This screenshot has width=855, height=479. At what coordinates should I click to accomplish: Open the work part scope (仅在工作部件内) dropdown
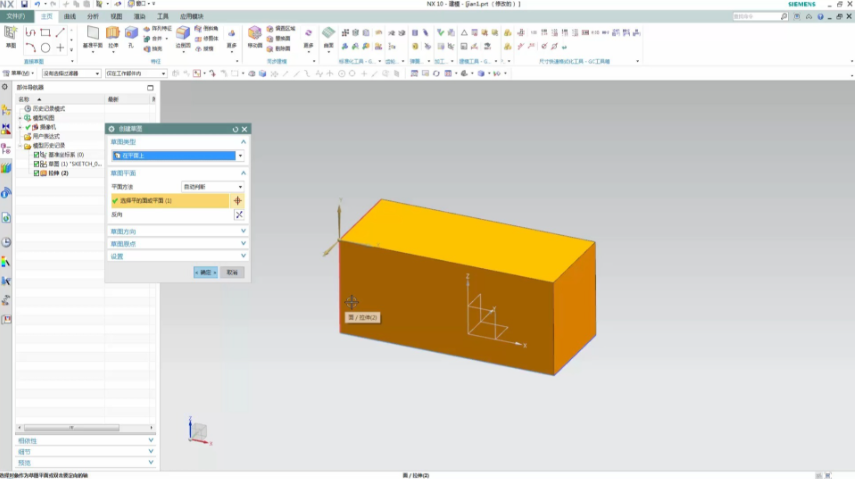[136, 74]
